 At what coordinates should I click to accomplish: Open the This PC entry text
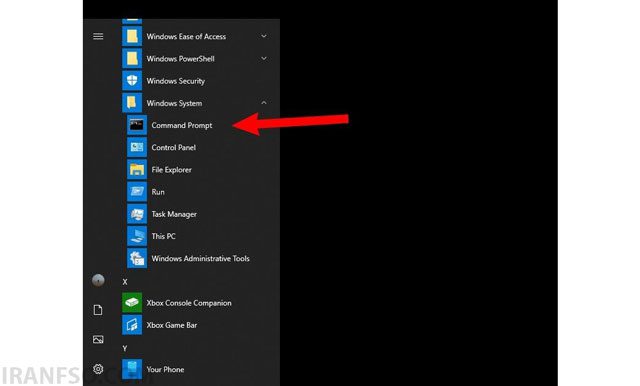(x=163, y=236)
